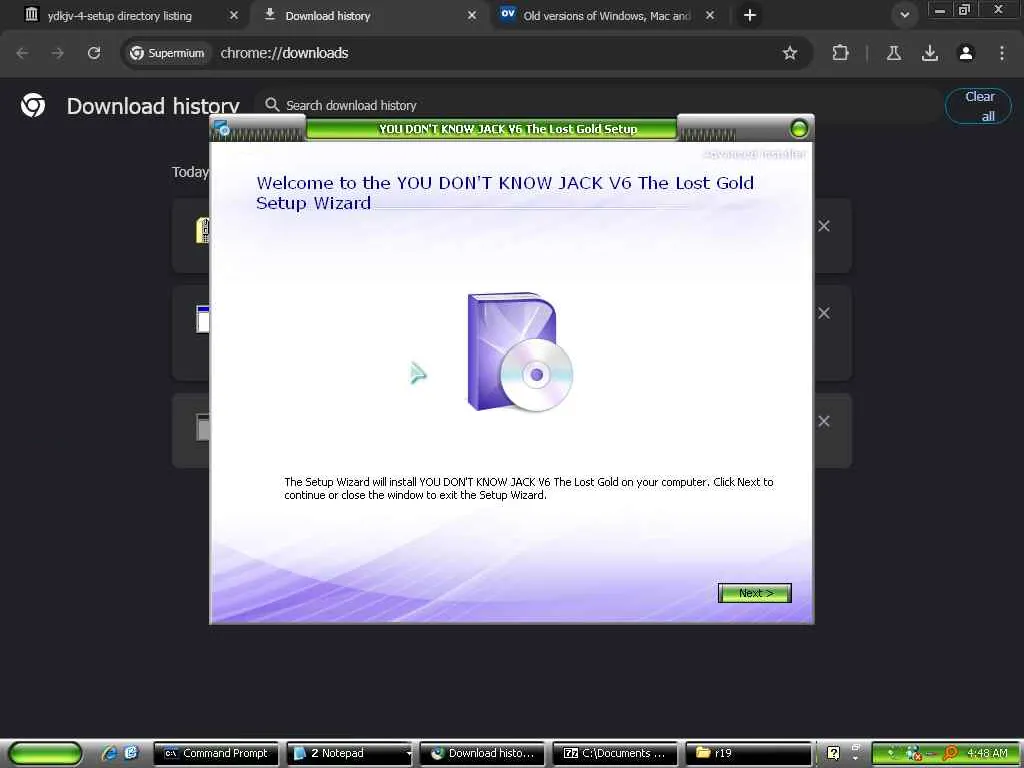Open the browser three-dot menu
Viewport: 1024px width, 768px height.
1002,53
